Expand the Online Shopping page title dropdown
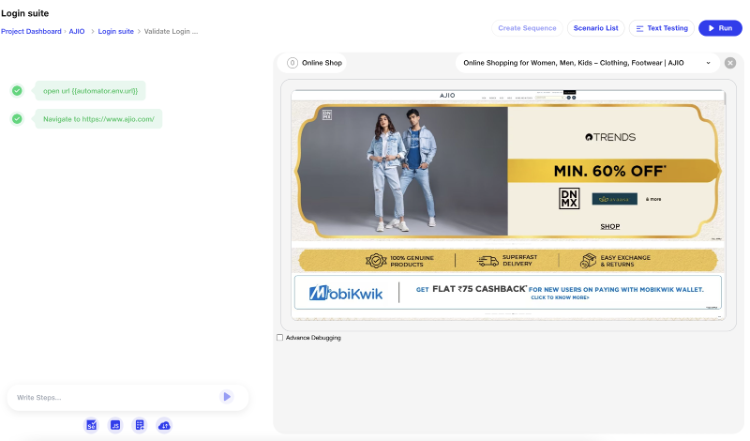 pos(708,63)
